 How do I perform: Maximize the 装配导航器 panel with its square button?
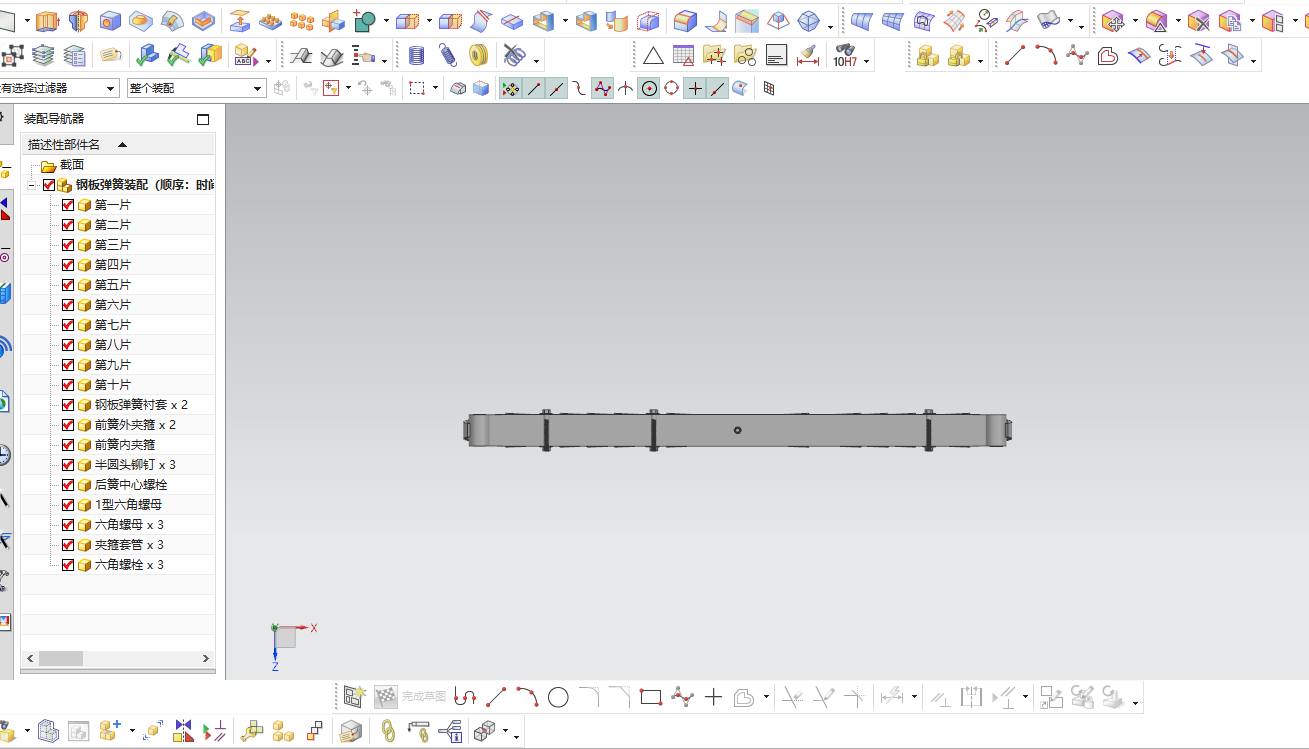(203, 119)
